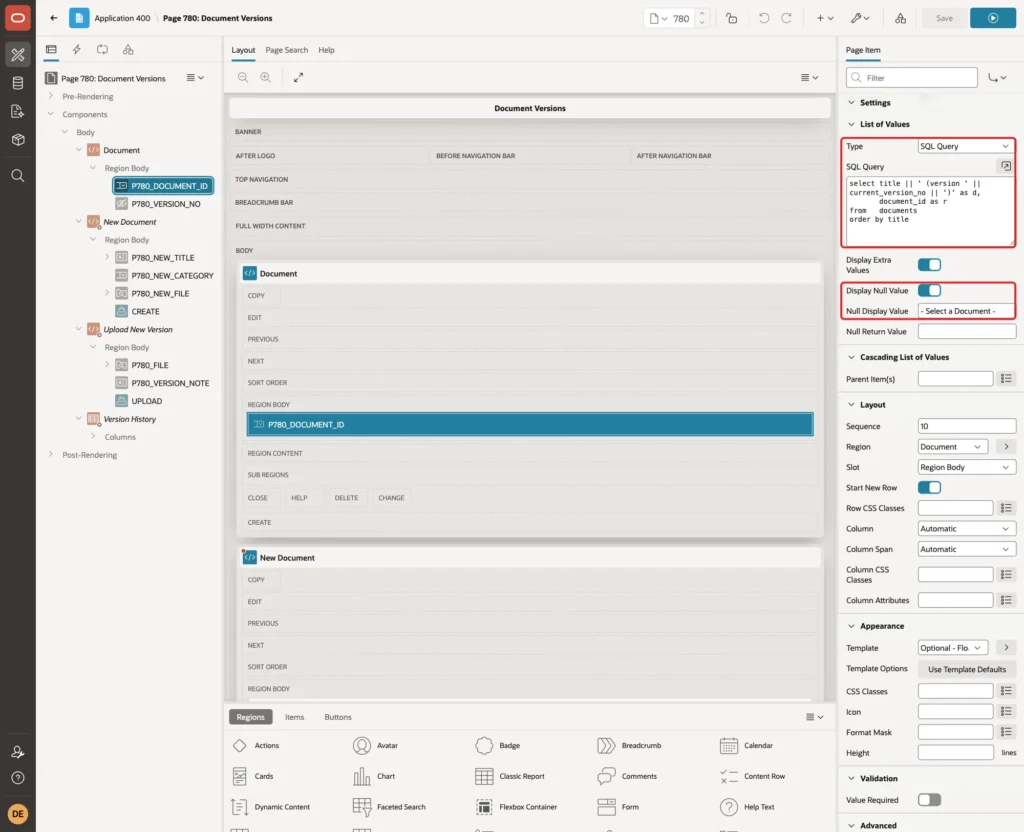Enable Value Required switch

(929, 800)
